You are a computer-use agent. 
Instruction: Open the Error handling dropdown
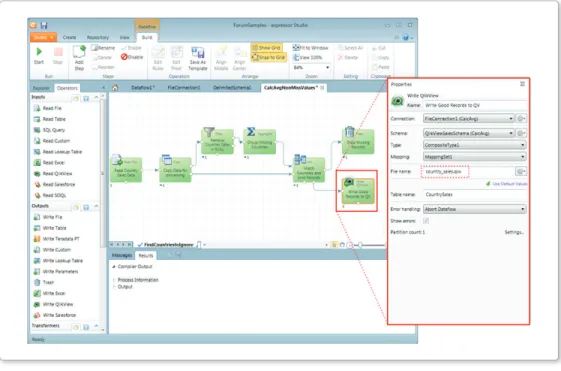(474, 209)
